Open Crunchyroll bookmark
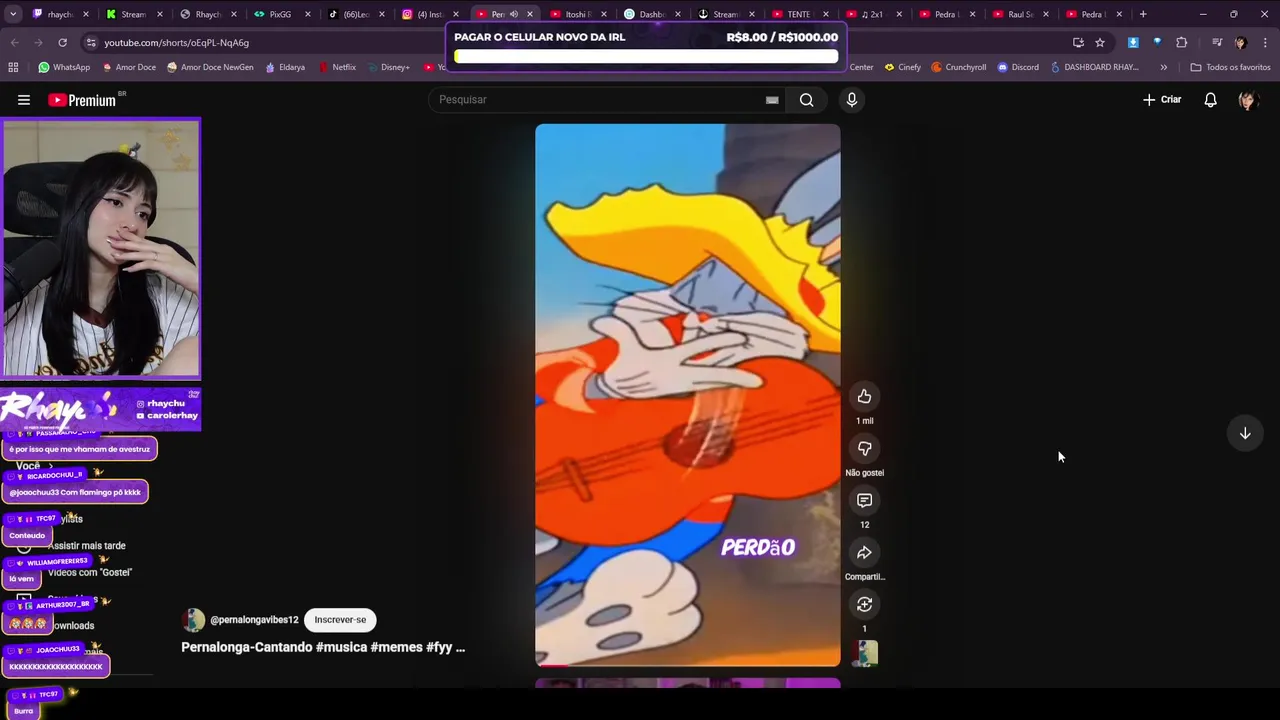 [959, 67]
